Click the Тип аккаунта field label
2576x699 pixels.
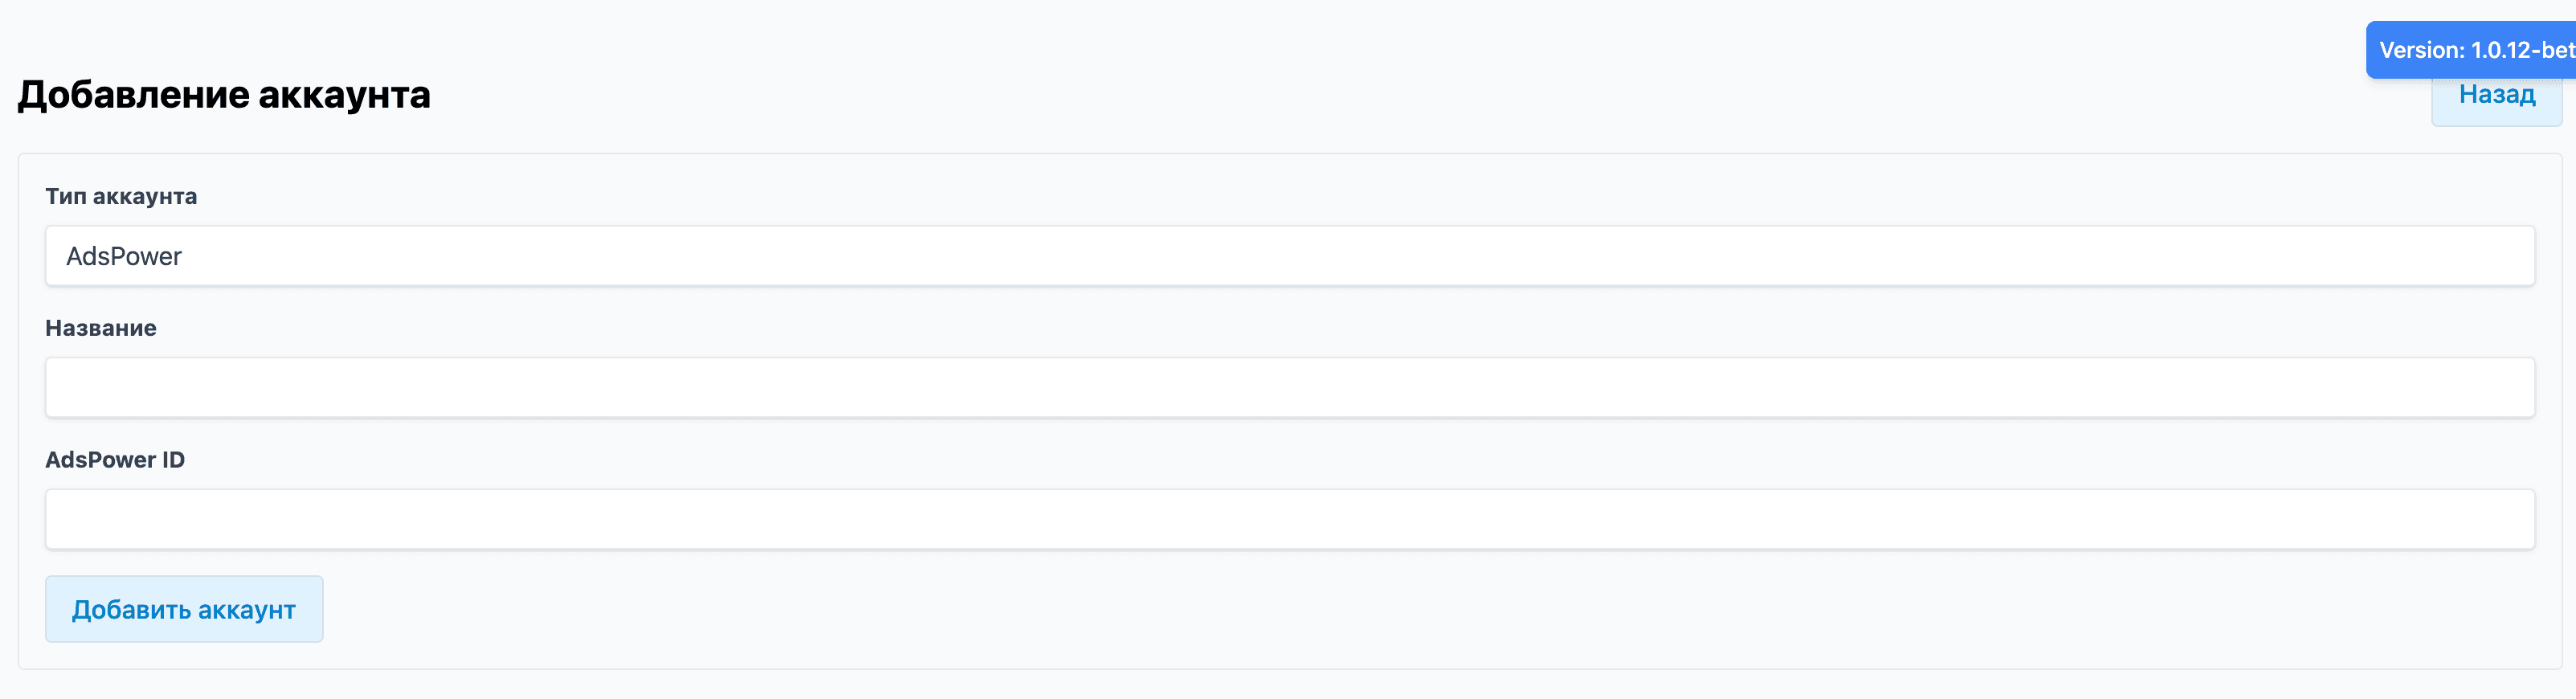(x=121, y=197)
